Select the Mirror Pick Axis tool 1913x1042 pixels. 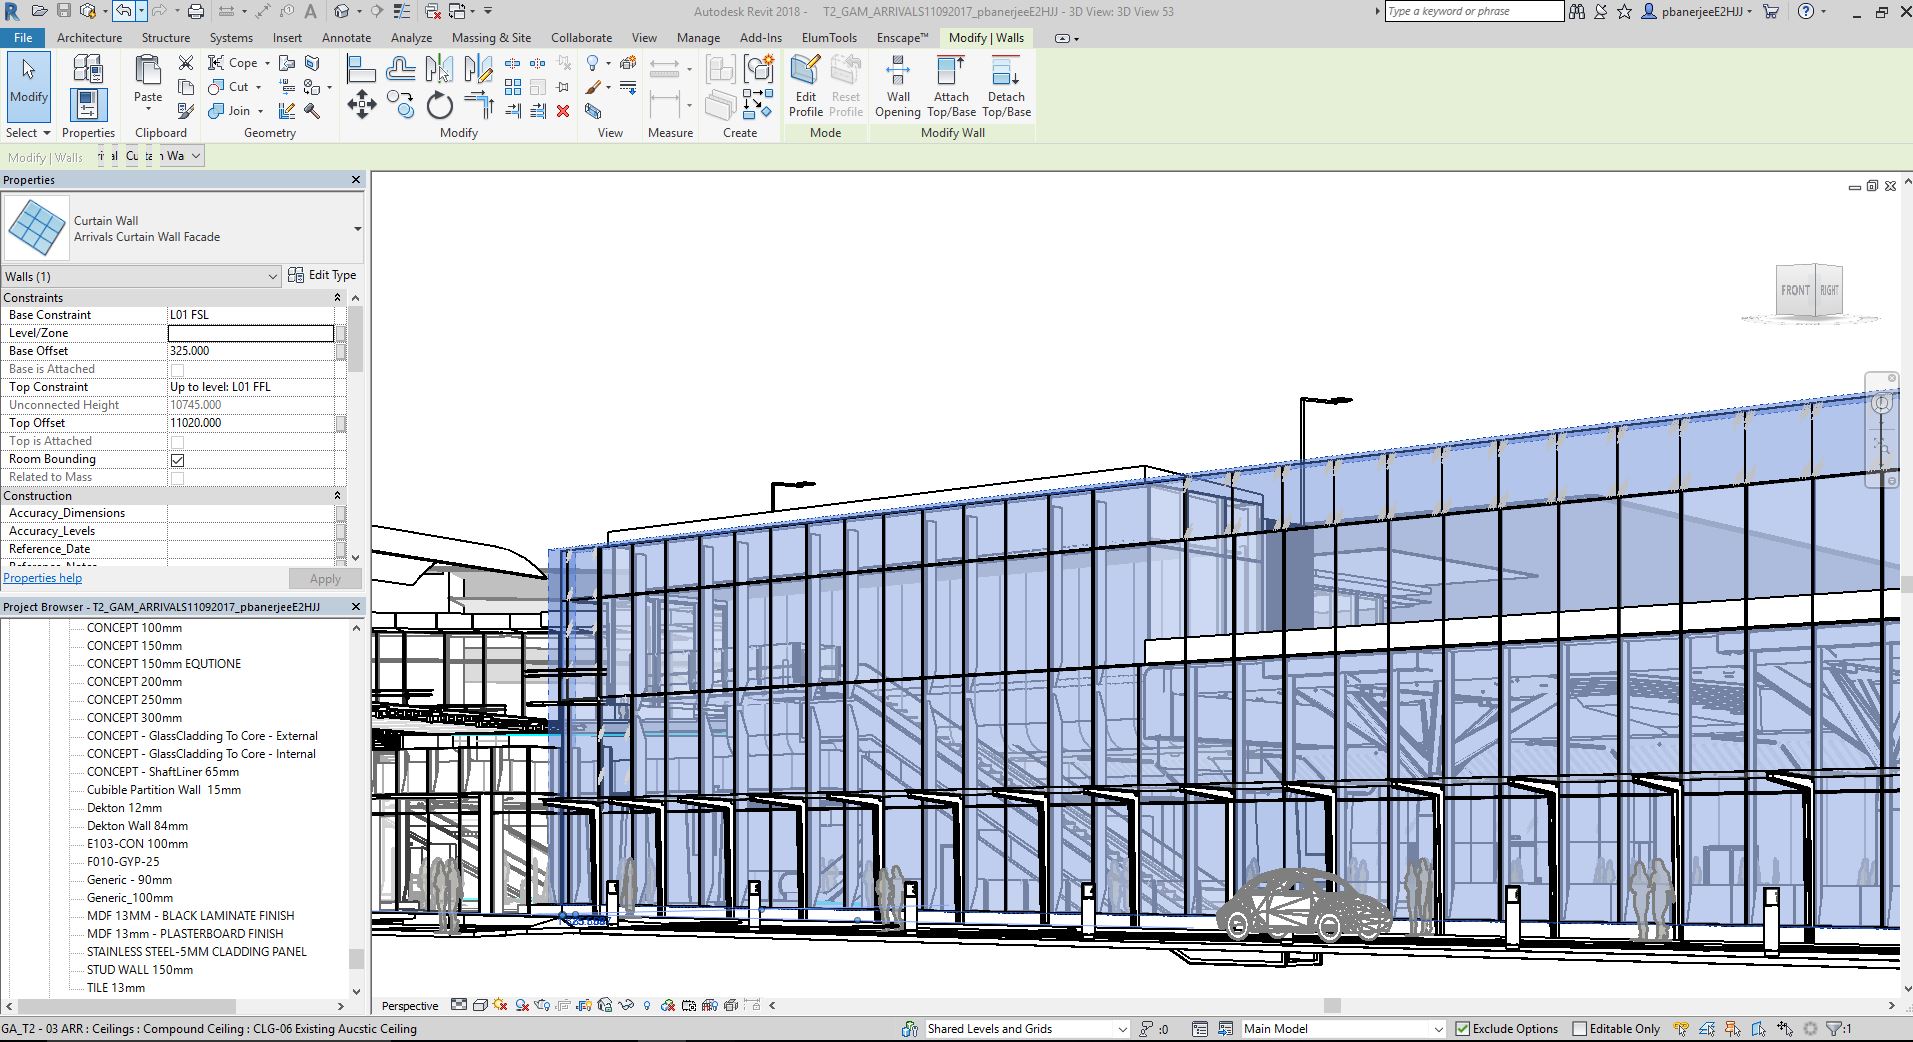coord(439,68)
